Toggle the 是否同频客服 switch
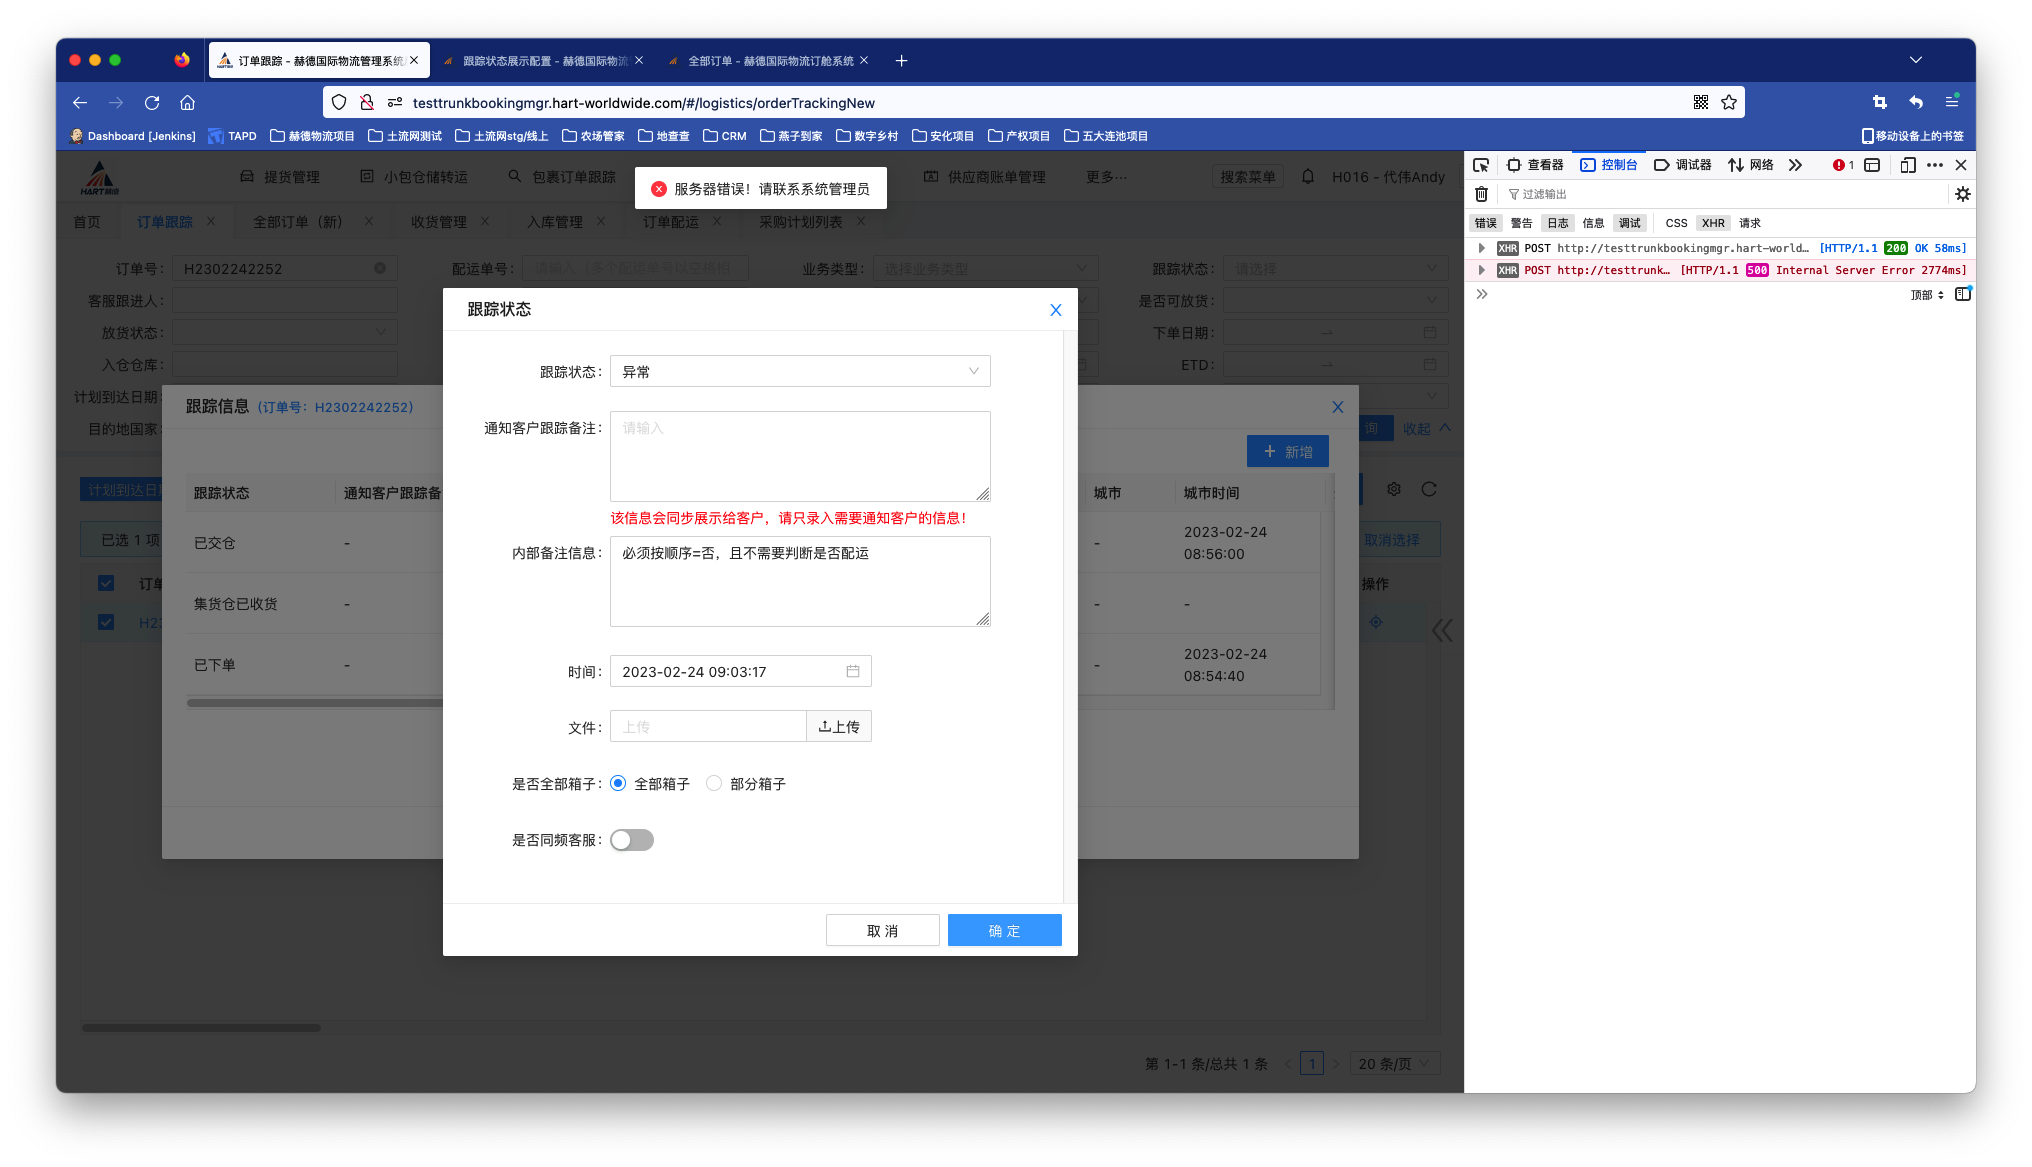2032x1167 pixels. pyautogui.click(x=632, y=840)
